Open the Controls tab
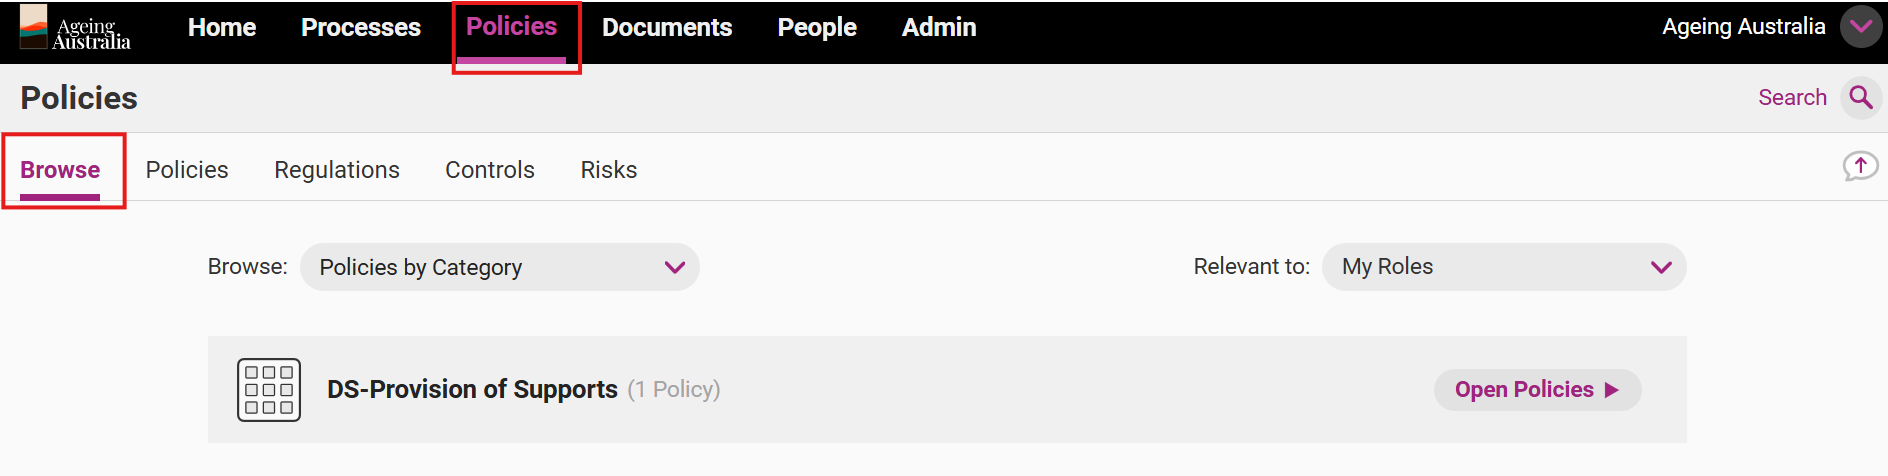 click(490, 170)
